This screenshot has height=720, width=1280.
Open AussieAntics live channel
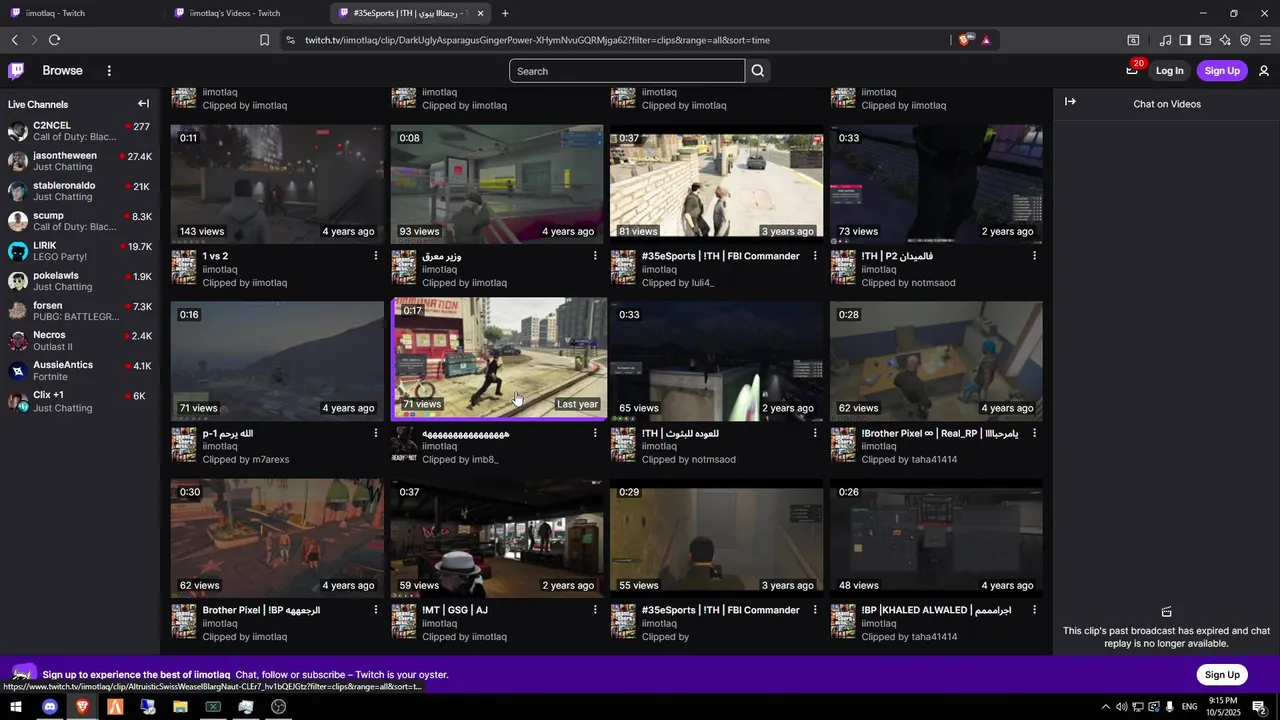(79, 371)
